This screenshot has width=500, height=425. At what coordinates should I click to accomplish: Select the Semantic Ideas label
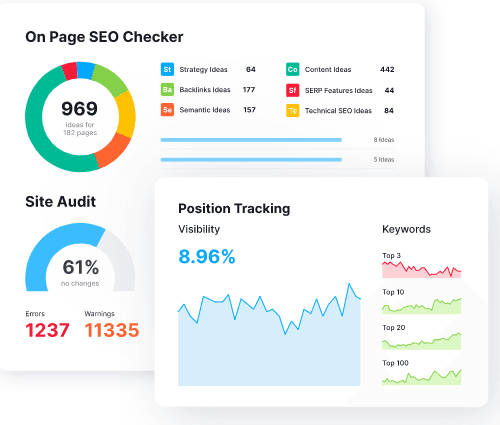[x=205, y=110]
